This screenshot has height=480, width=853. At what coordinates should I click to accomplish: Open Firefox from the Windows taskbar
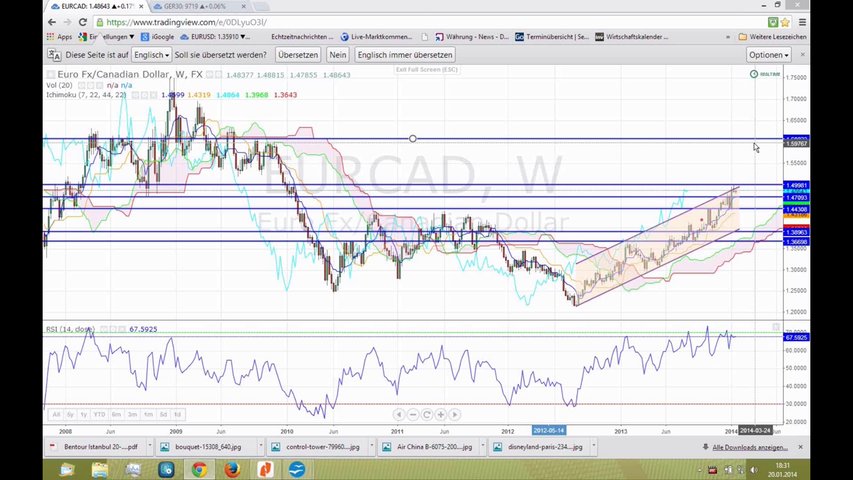[232, 469]
